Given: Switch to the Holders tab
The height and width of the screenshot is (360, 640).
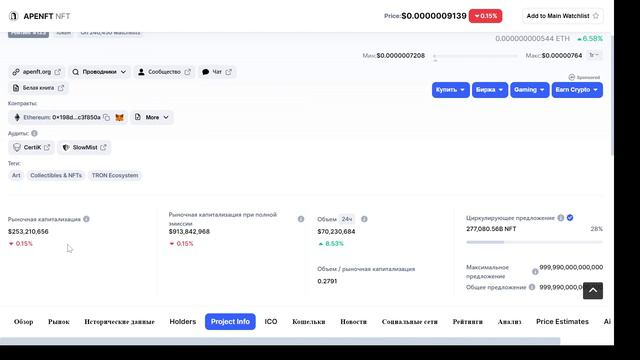Looking at the screenshot, I should 183,322.
